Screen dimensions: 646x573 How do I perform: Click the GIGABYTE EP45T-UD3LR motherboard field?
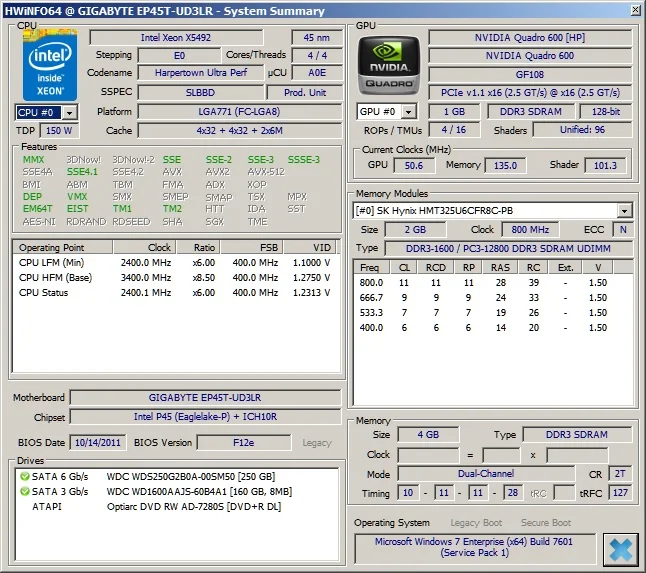pos(206,398)
